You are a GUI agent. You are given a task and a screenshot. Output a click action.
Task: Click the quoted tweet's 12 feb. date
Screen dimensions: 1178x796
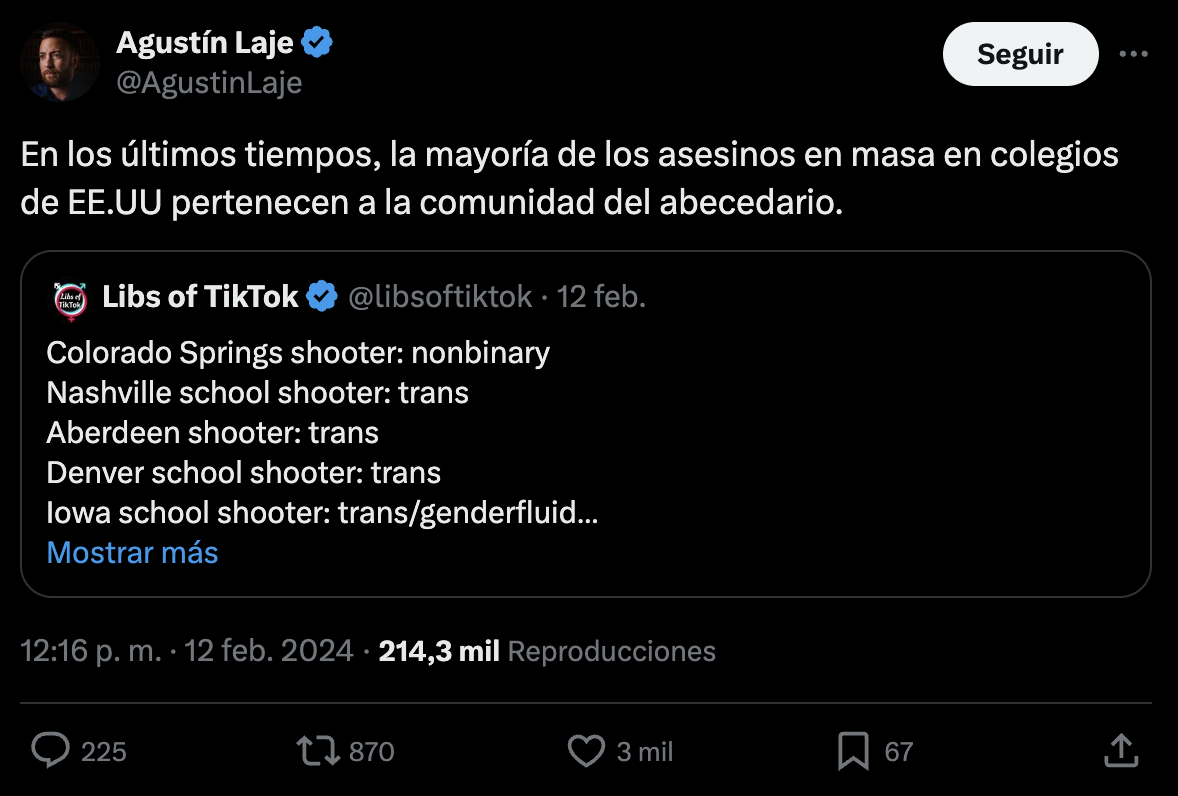coord(601,297)
